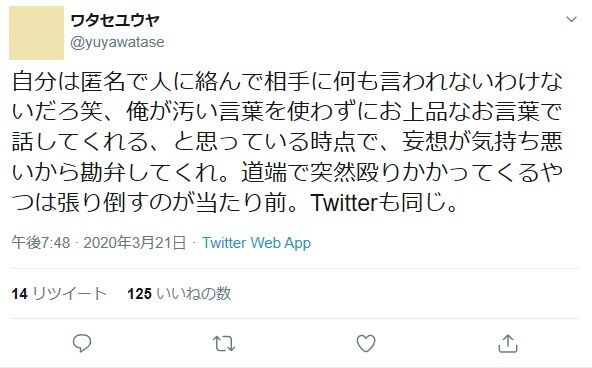Open the いいねの数 label list
Screen dimensions: 592x368
(193, 294)
